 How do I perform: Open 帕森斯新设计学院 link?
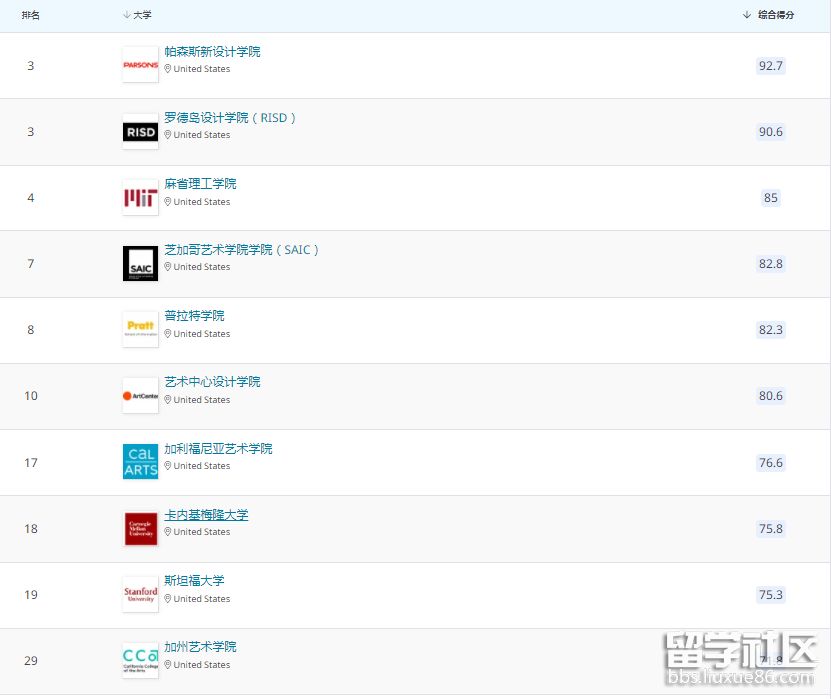212,51
